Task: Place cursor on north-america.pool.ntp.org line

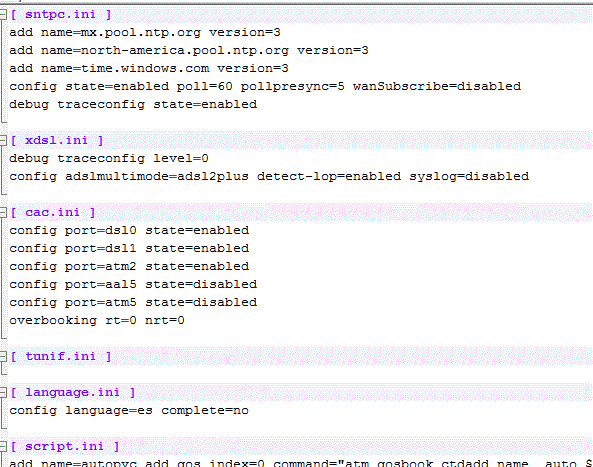Action: (189, 51)
